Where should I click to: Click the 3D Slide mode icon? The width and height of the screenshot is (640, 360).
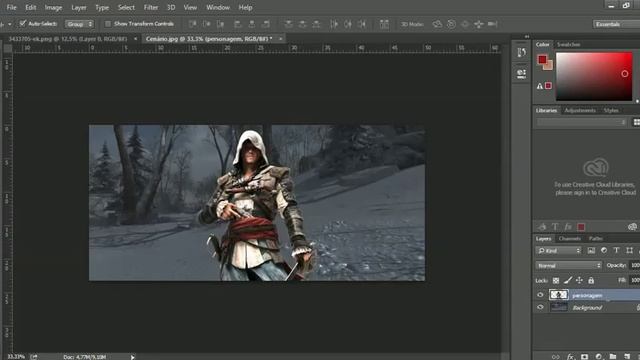(479, 24)
